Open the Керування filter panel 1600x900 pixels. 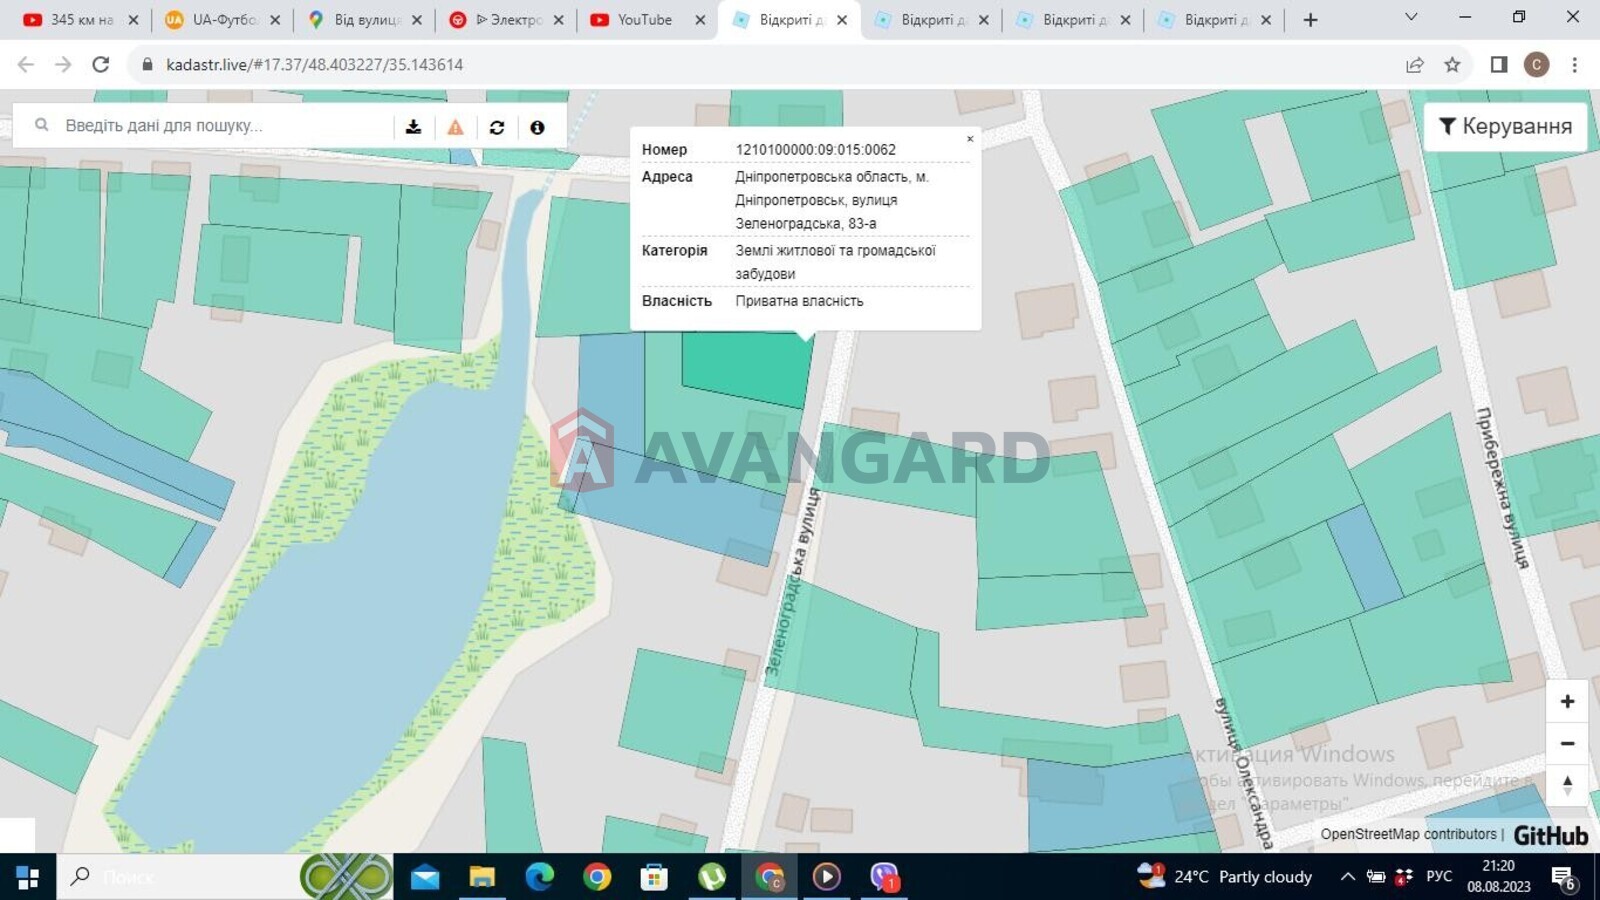pyautogui.click(x=1505, y=126)
